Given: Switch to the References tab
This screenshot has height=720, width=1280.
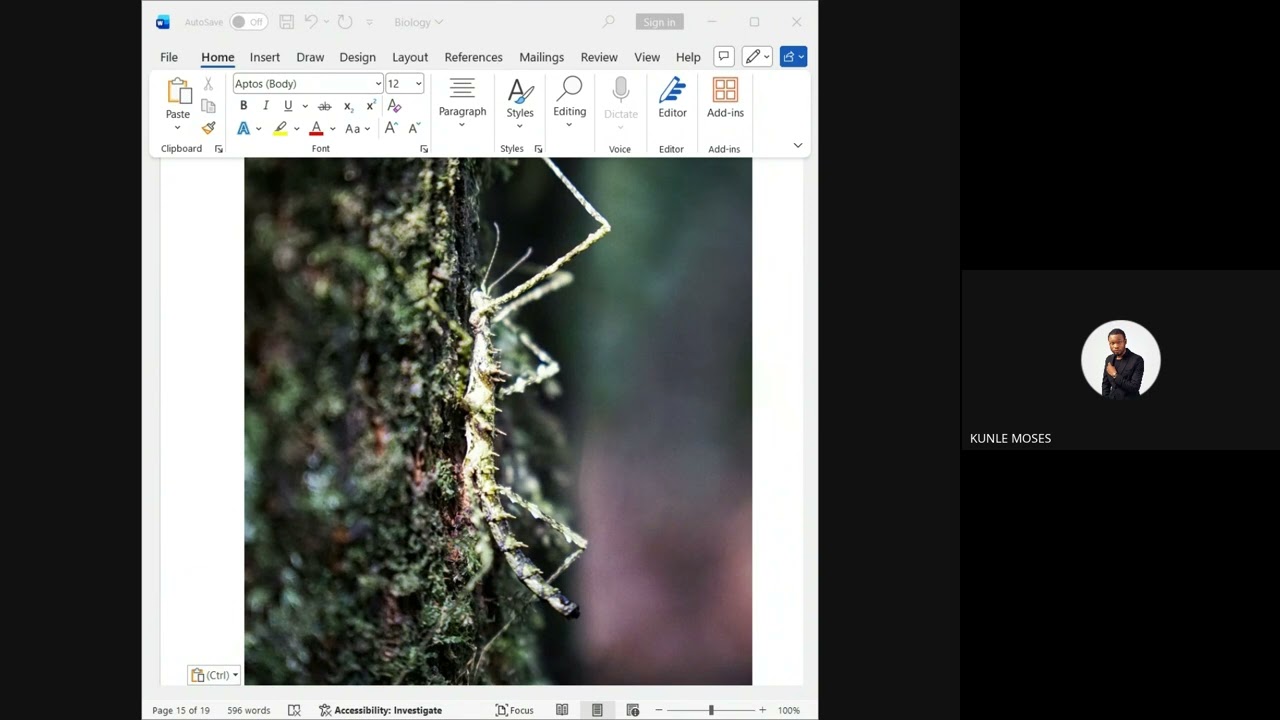Looking at the screenshot, I should pyautogui.click(x=473, y=57).
